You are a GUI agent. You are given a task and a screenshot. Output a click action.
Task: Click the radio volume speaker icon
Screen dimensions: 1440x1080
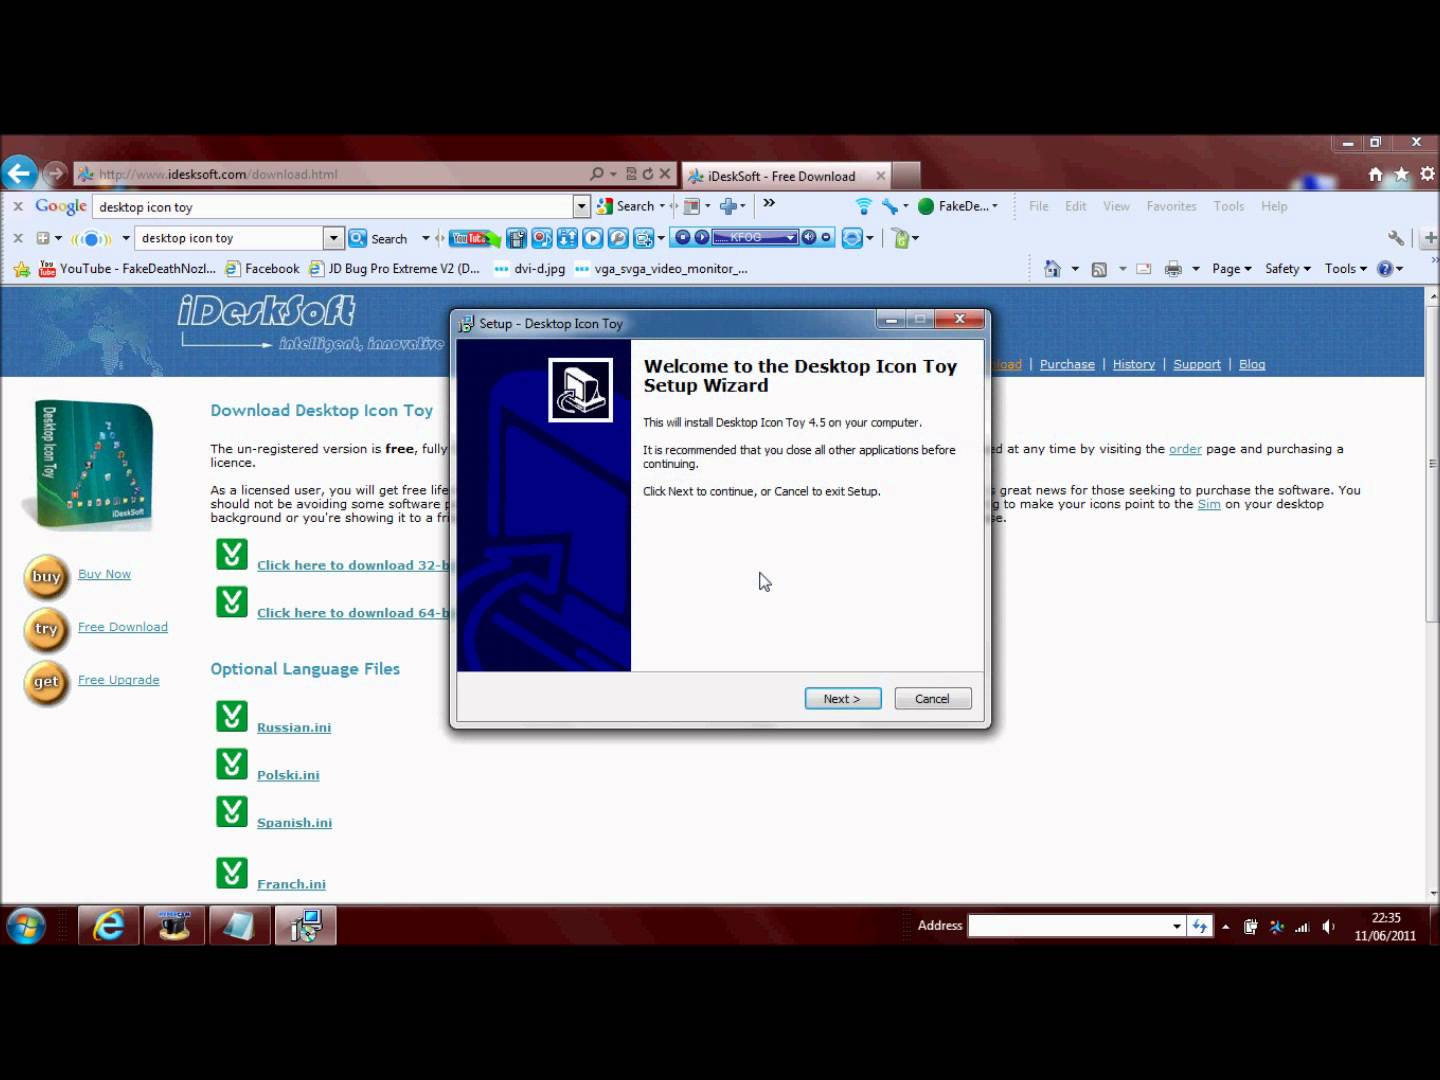pyautogui.click(x=809, y=238)
